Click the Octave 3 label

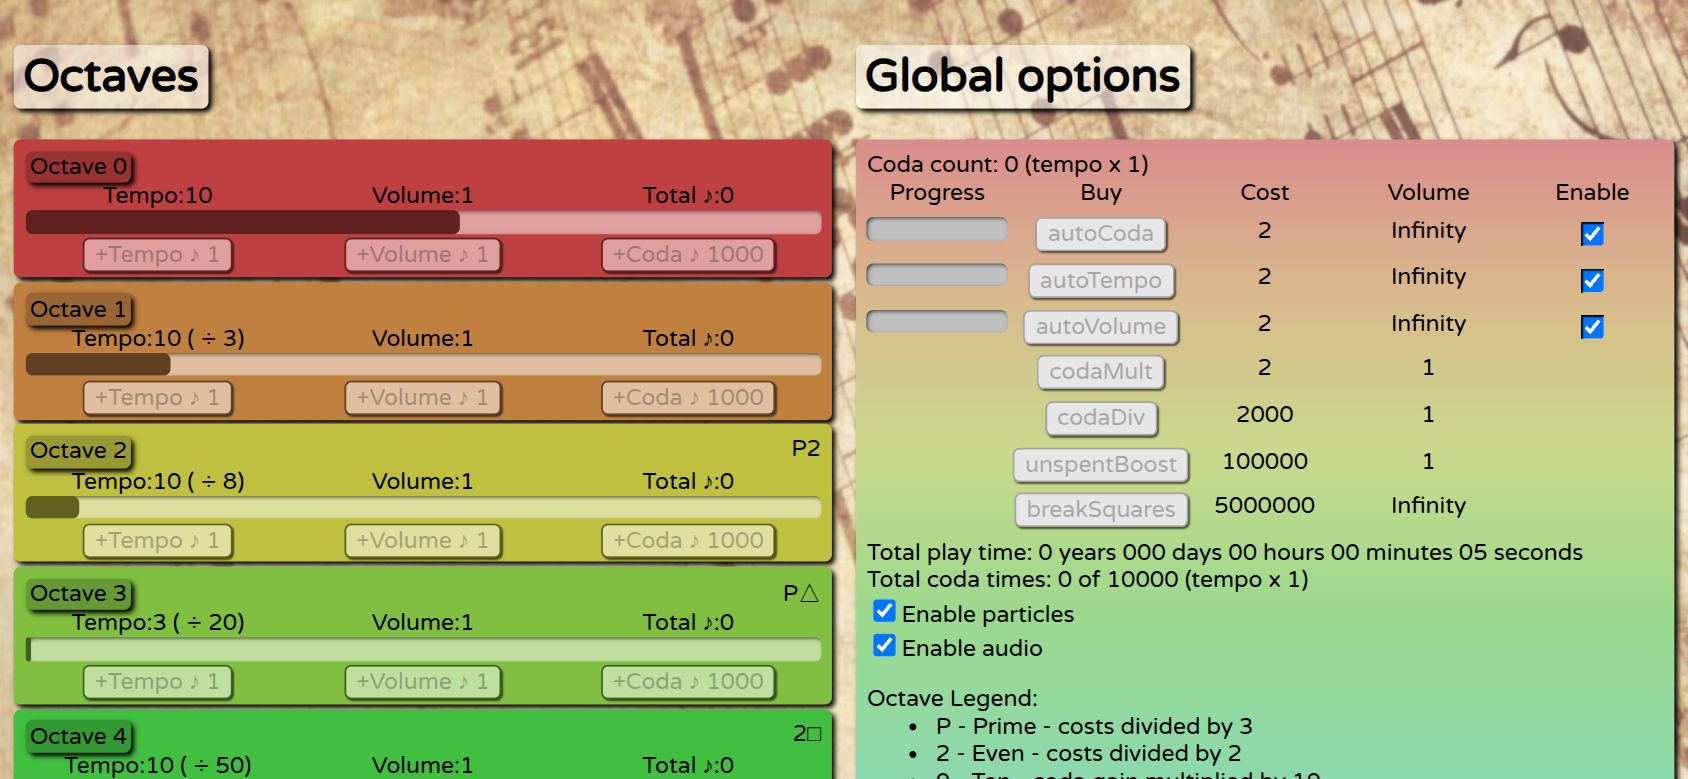click(x=79, y=594)
